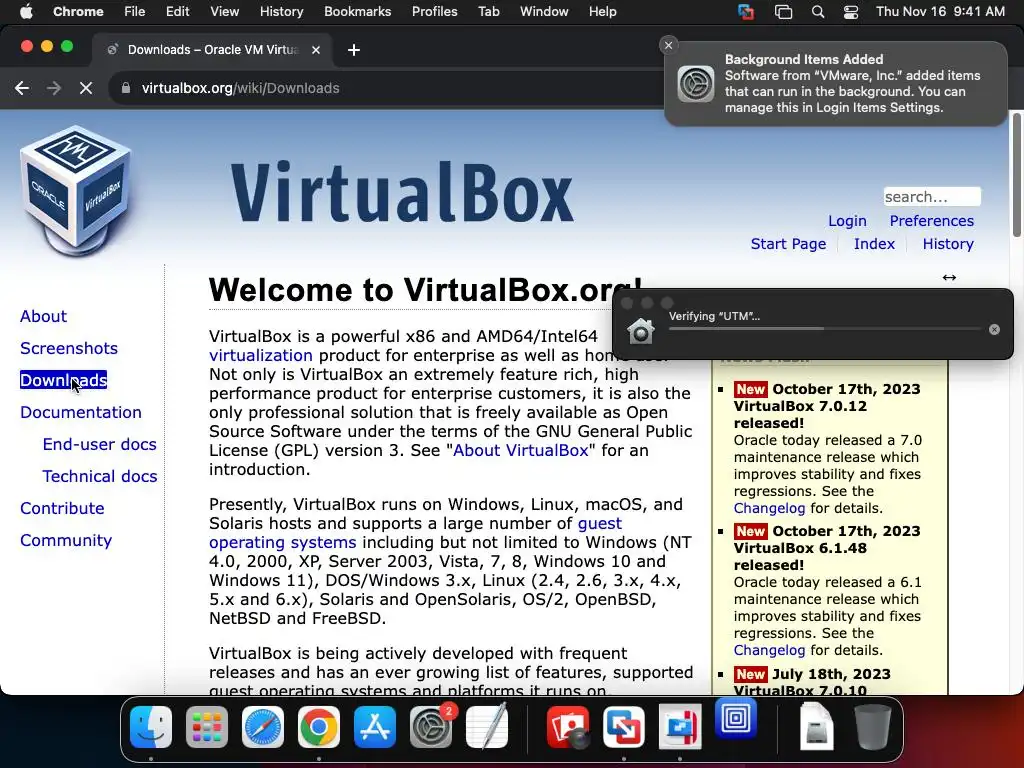Open Control Center in menu bar

[851, 11]
